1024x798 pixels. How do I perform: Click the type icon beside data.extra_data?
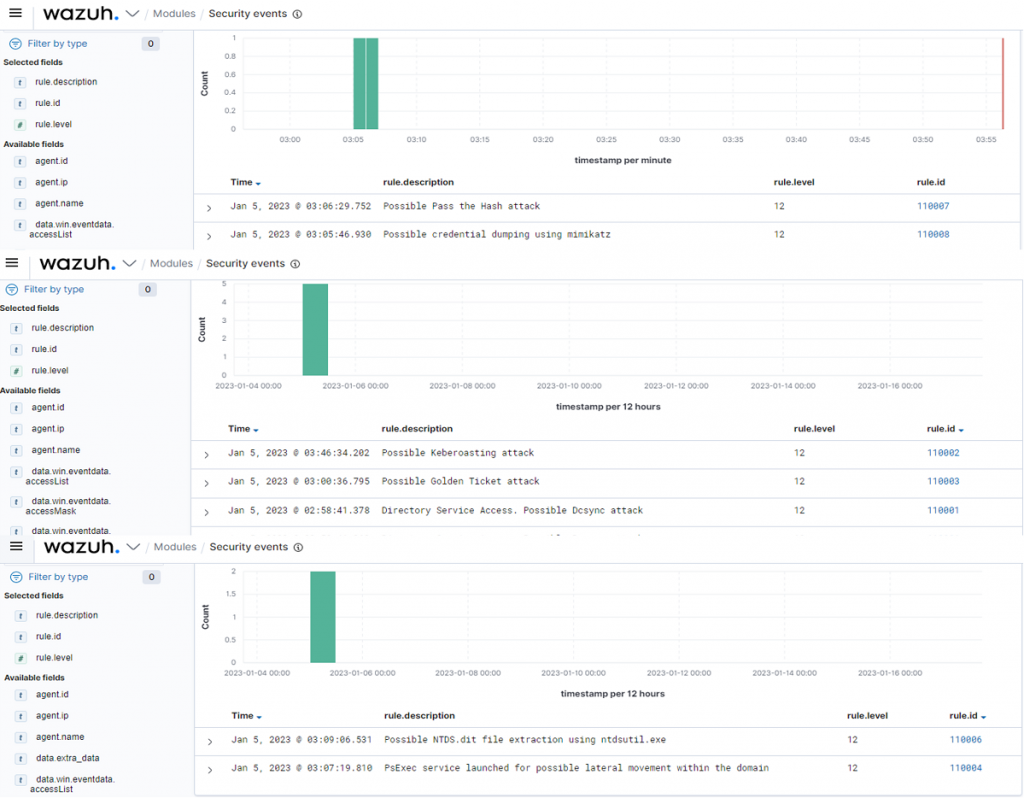[x=21, y=759]
